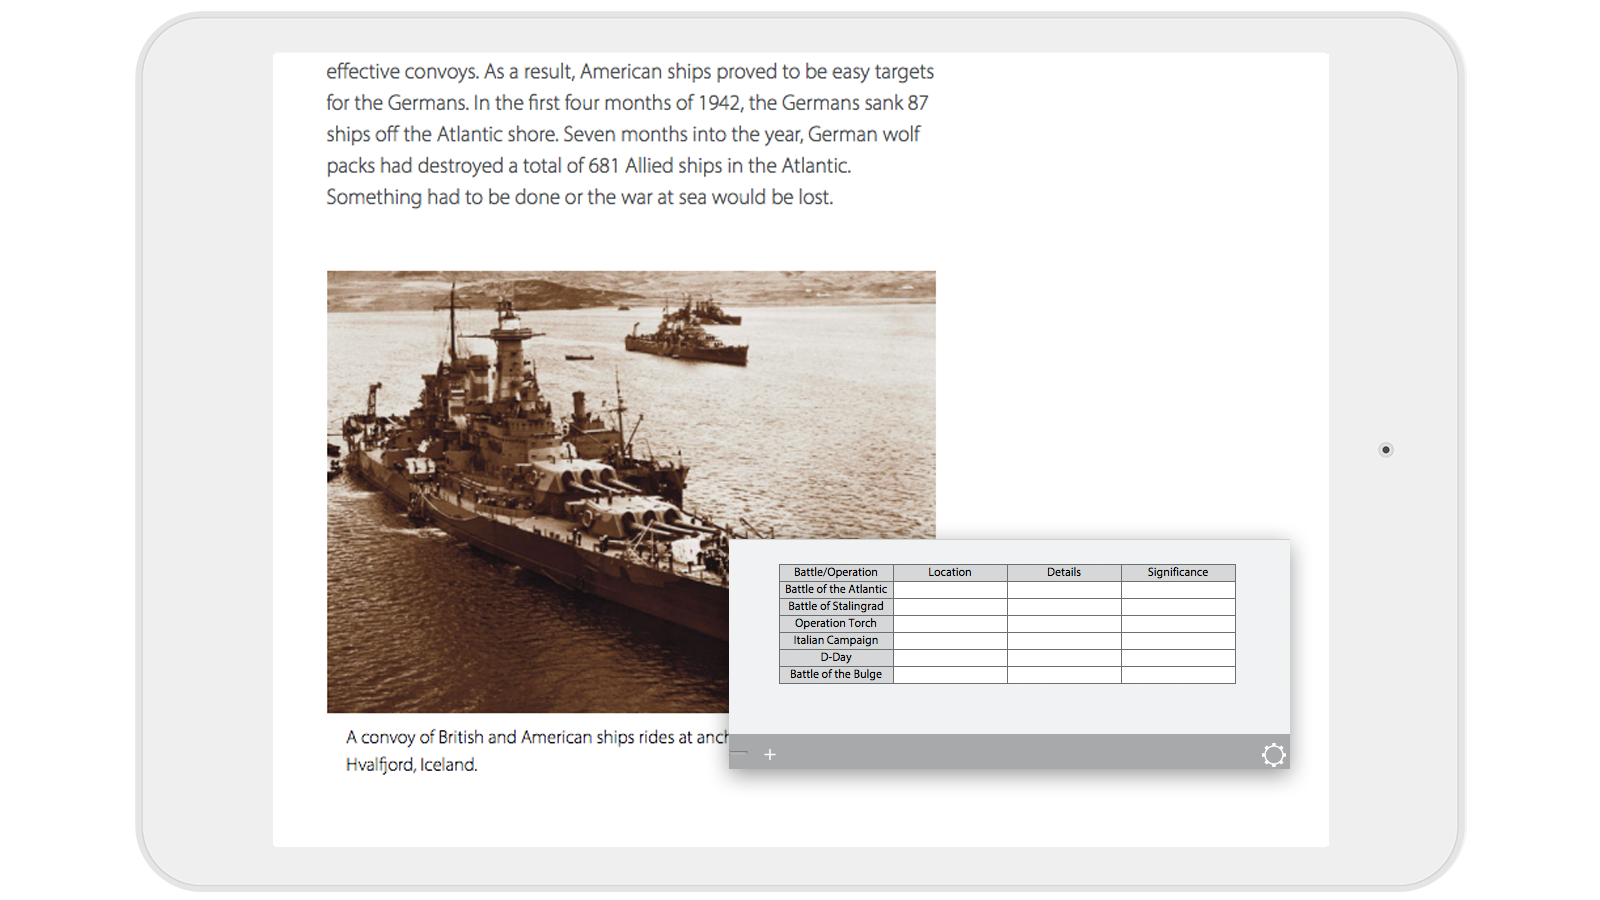Click the add symbol beside the minus handle
The height and width of the screenshot is (900, 1600).
pyautogui.click(x=770, y=754)
